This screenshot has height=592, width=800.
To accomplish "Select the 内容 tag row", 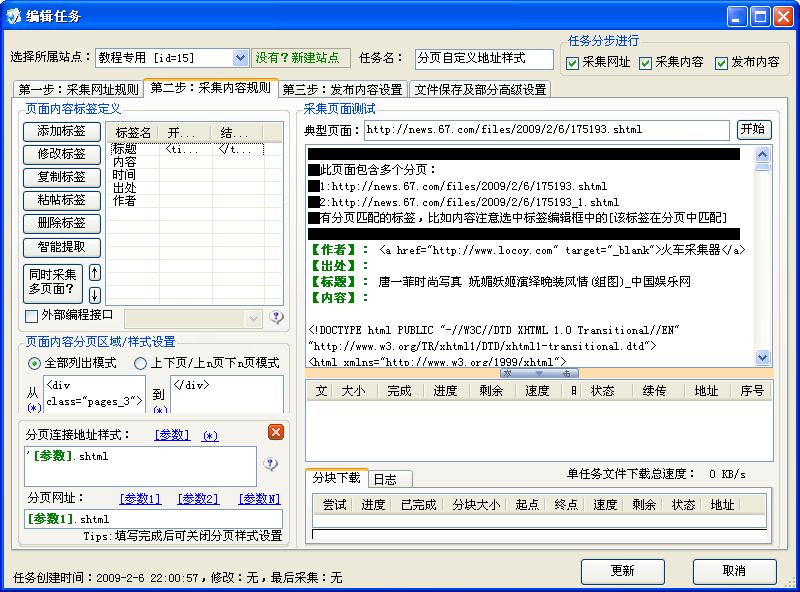I will coord(187,162).
